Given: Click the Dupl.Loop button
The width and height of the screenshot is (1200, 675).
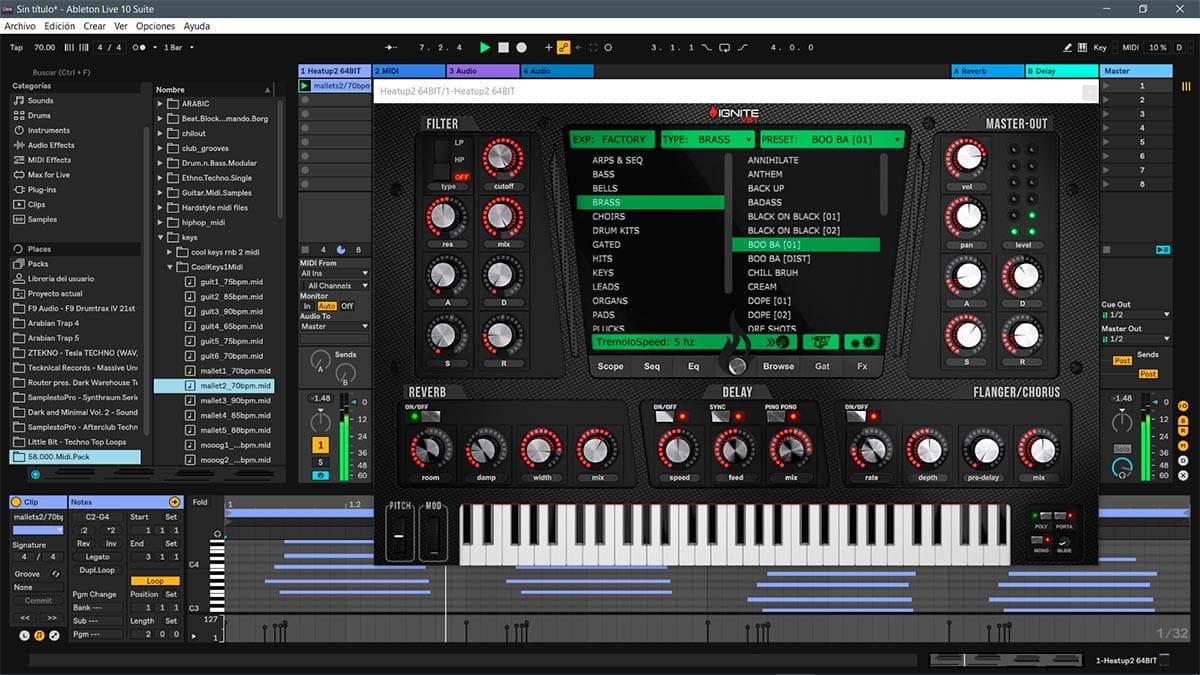Looking at the screenshot, I should click(x=97, y=570).
